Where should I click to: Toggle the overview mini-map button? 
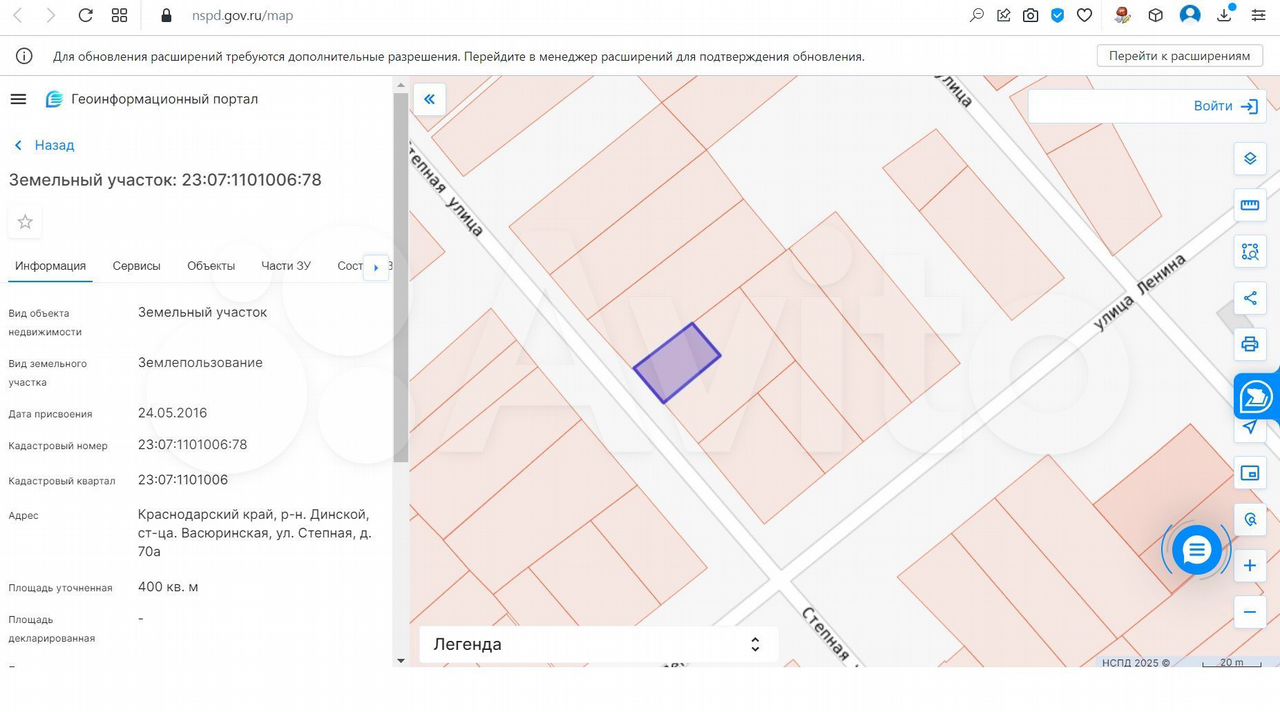1249,473
